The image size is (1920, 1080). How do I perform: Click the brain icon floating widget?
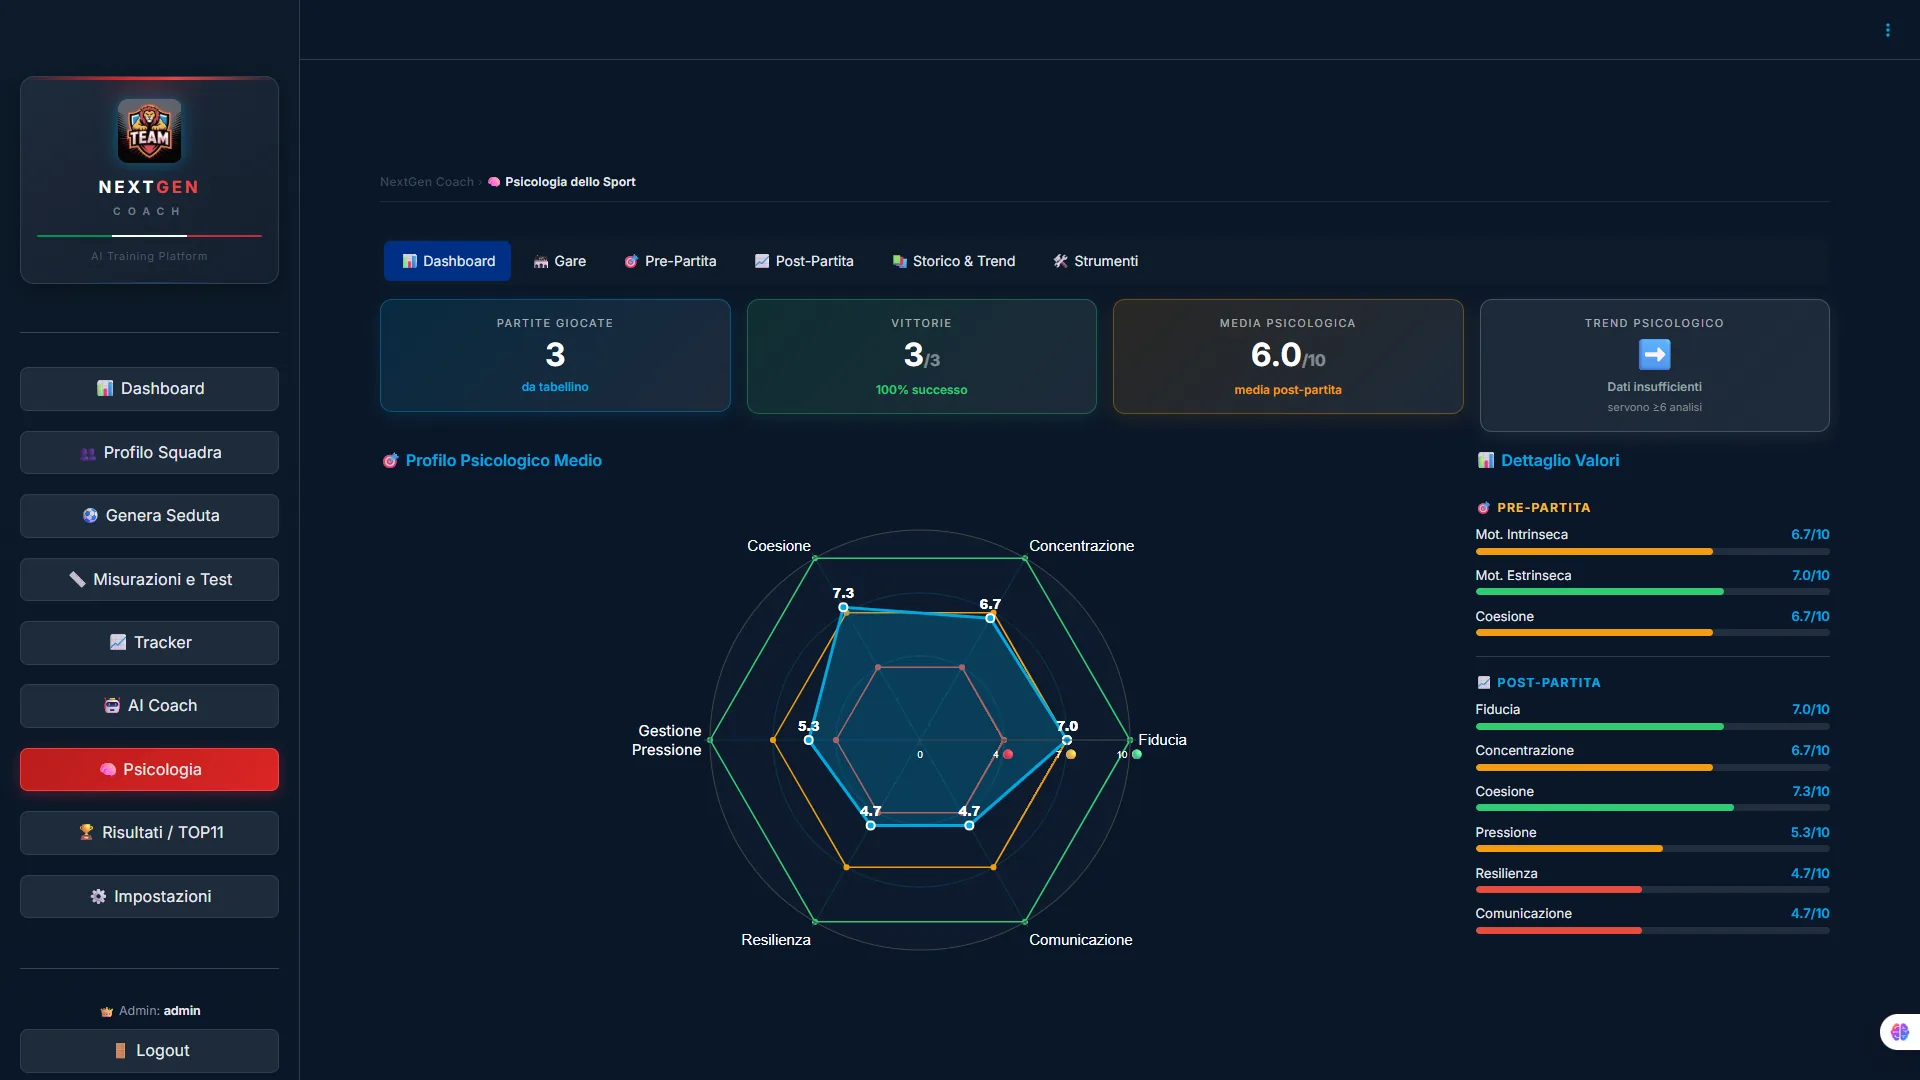tap(1900, 1032)
